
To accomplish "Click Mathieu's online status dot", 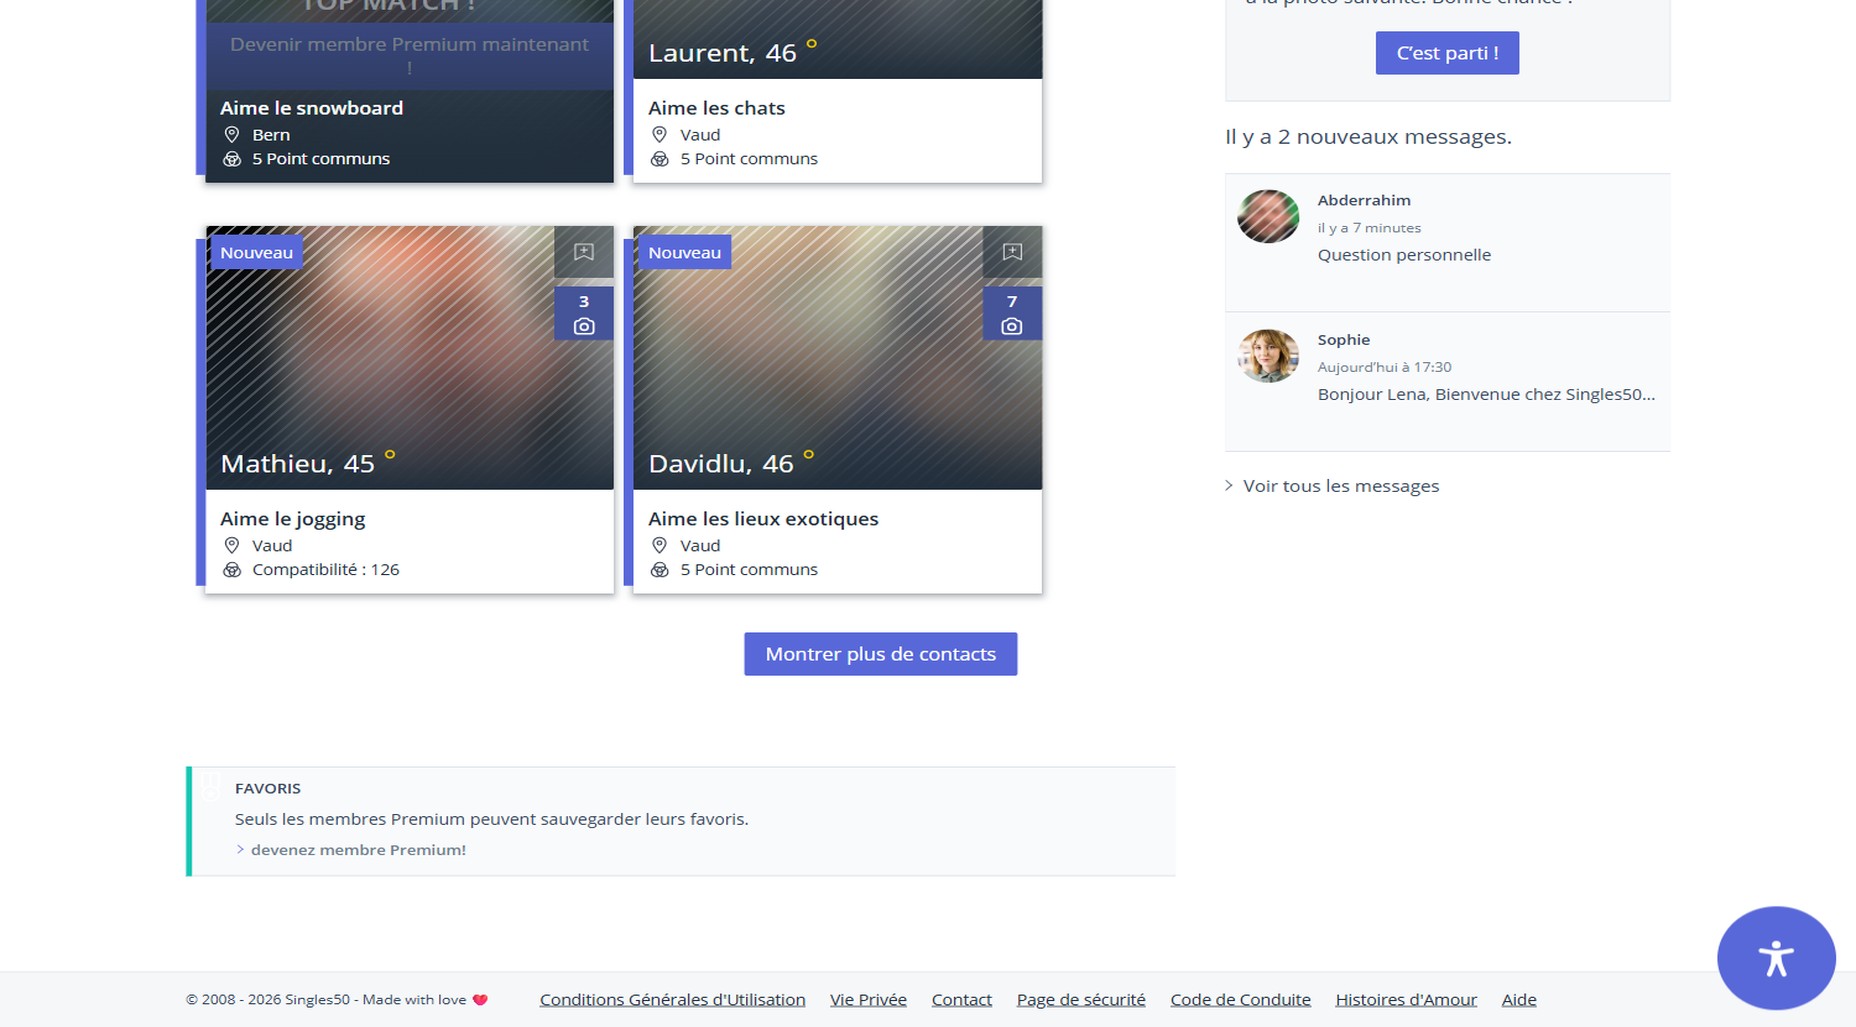I will tap(390, 455).
